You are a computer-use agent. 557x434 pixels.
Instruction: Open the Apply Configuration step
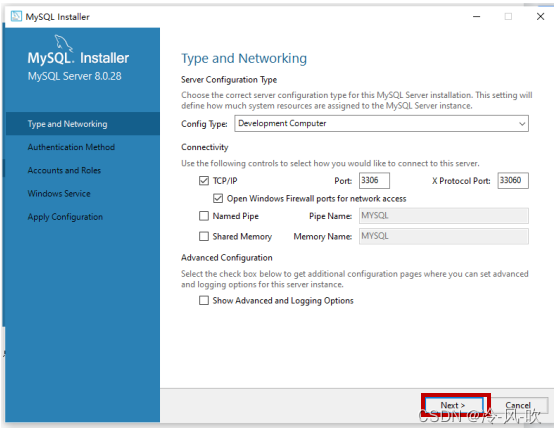(65, 217)
